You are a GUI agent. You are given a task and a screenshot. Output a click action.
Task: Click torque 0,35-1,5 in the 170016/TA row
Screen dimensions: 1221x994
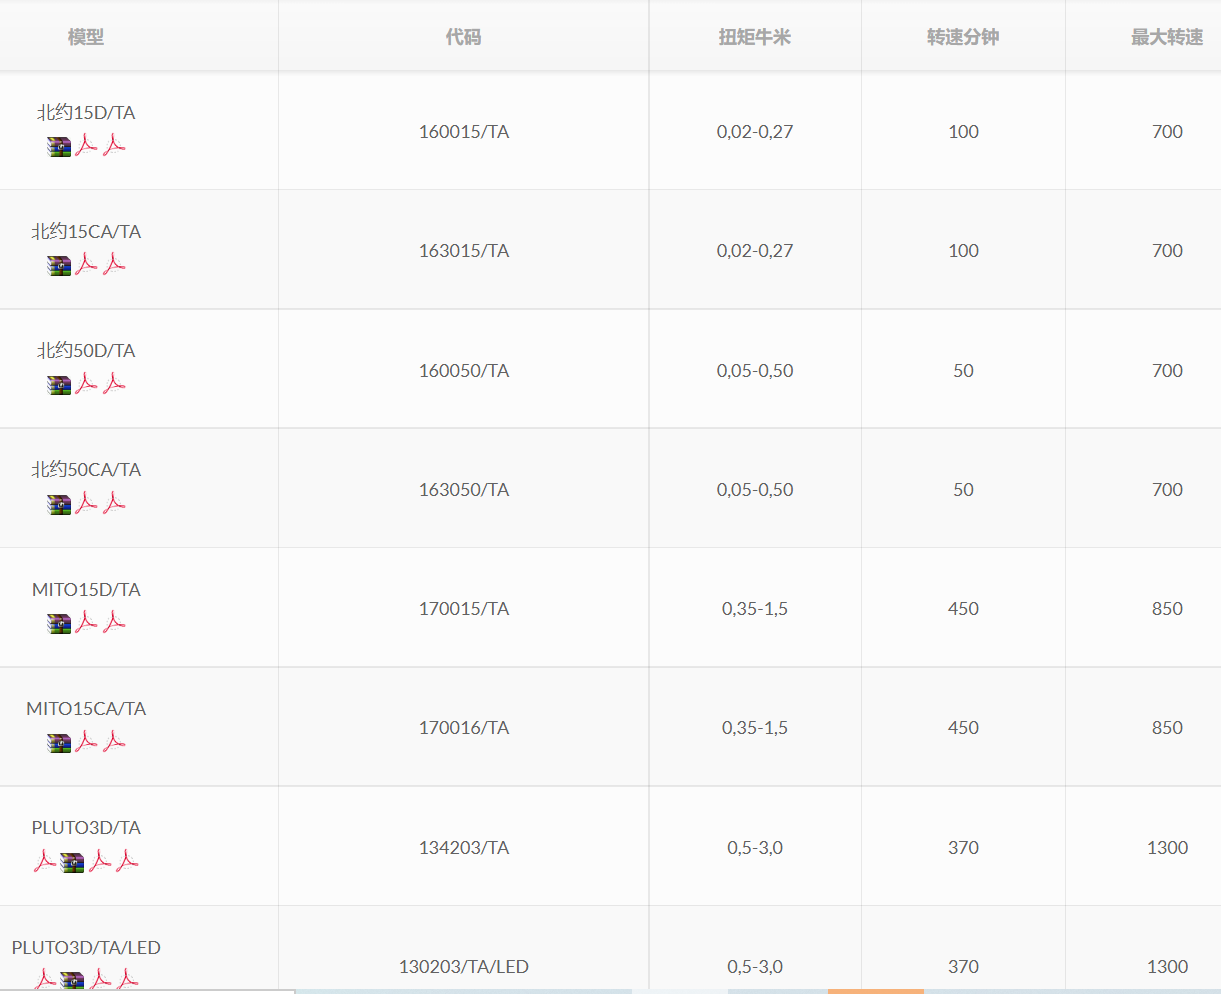[x=755, y=728]
